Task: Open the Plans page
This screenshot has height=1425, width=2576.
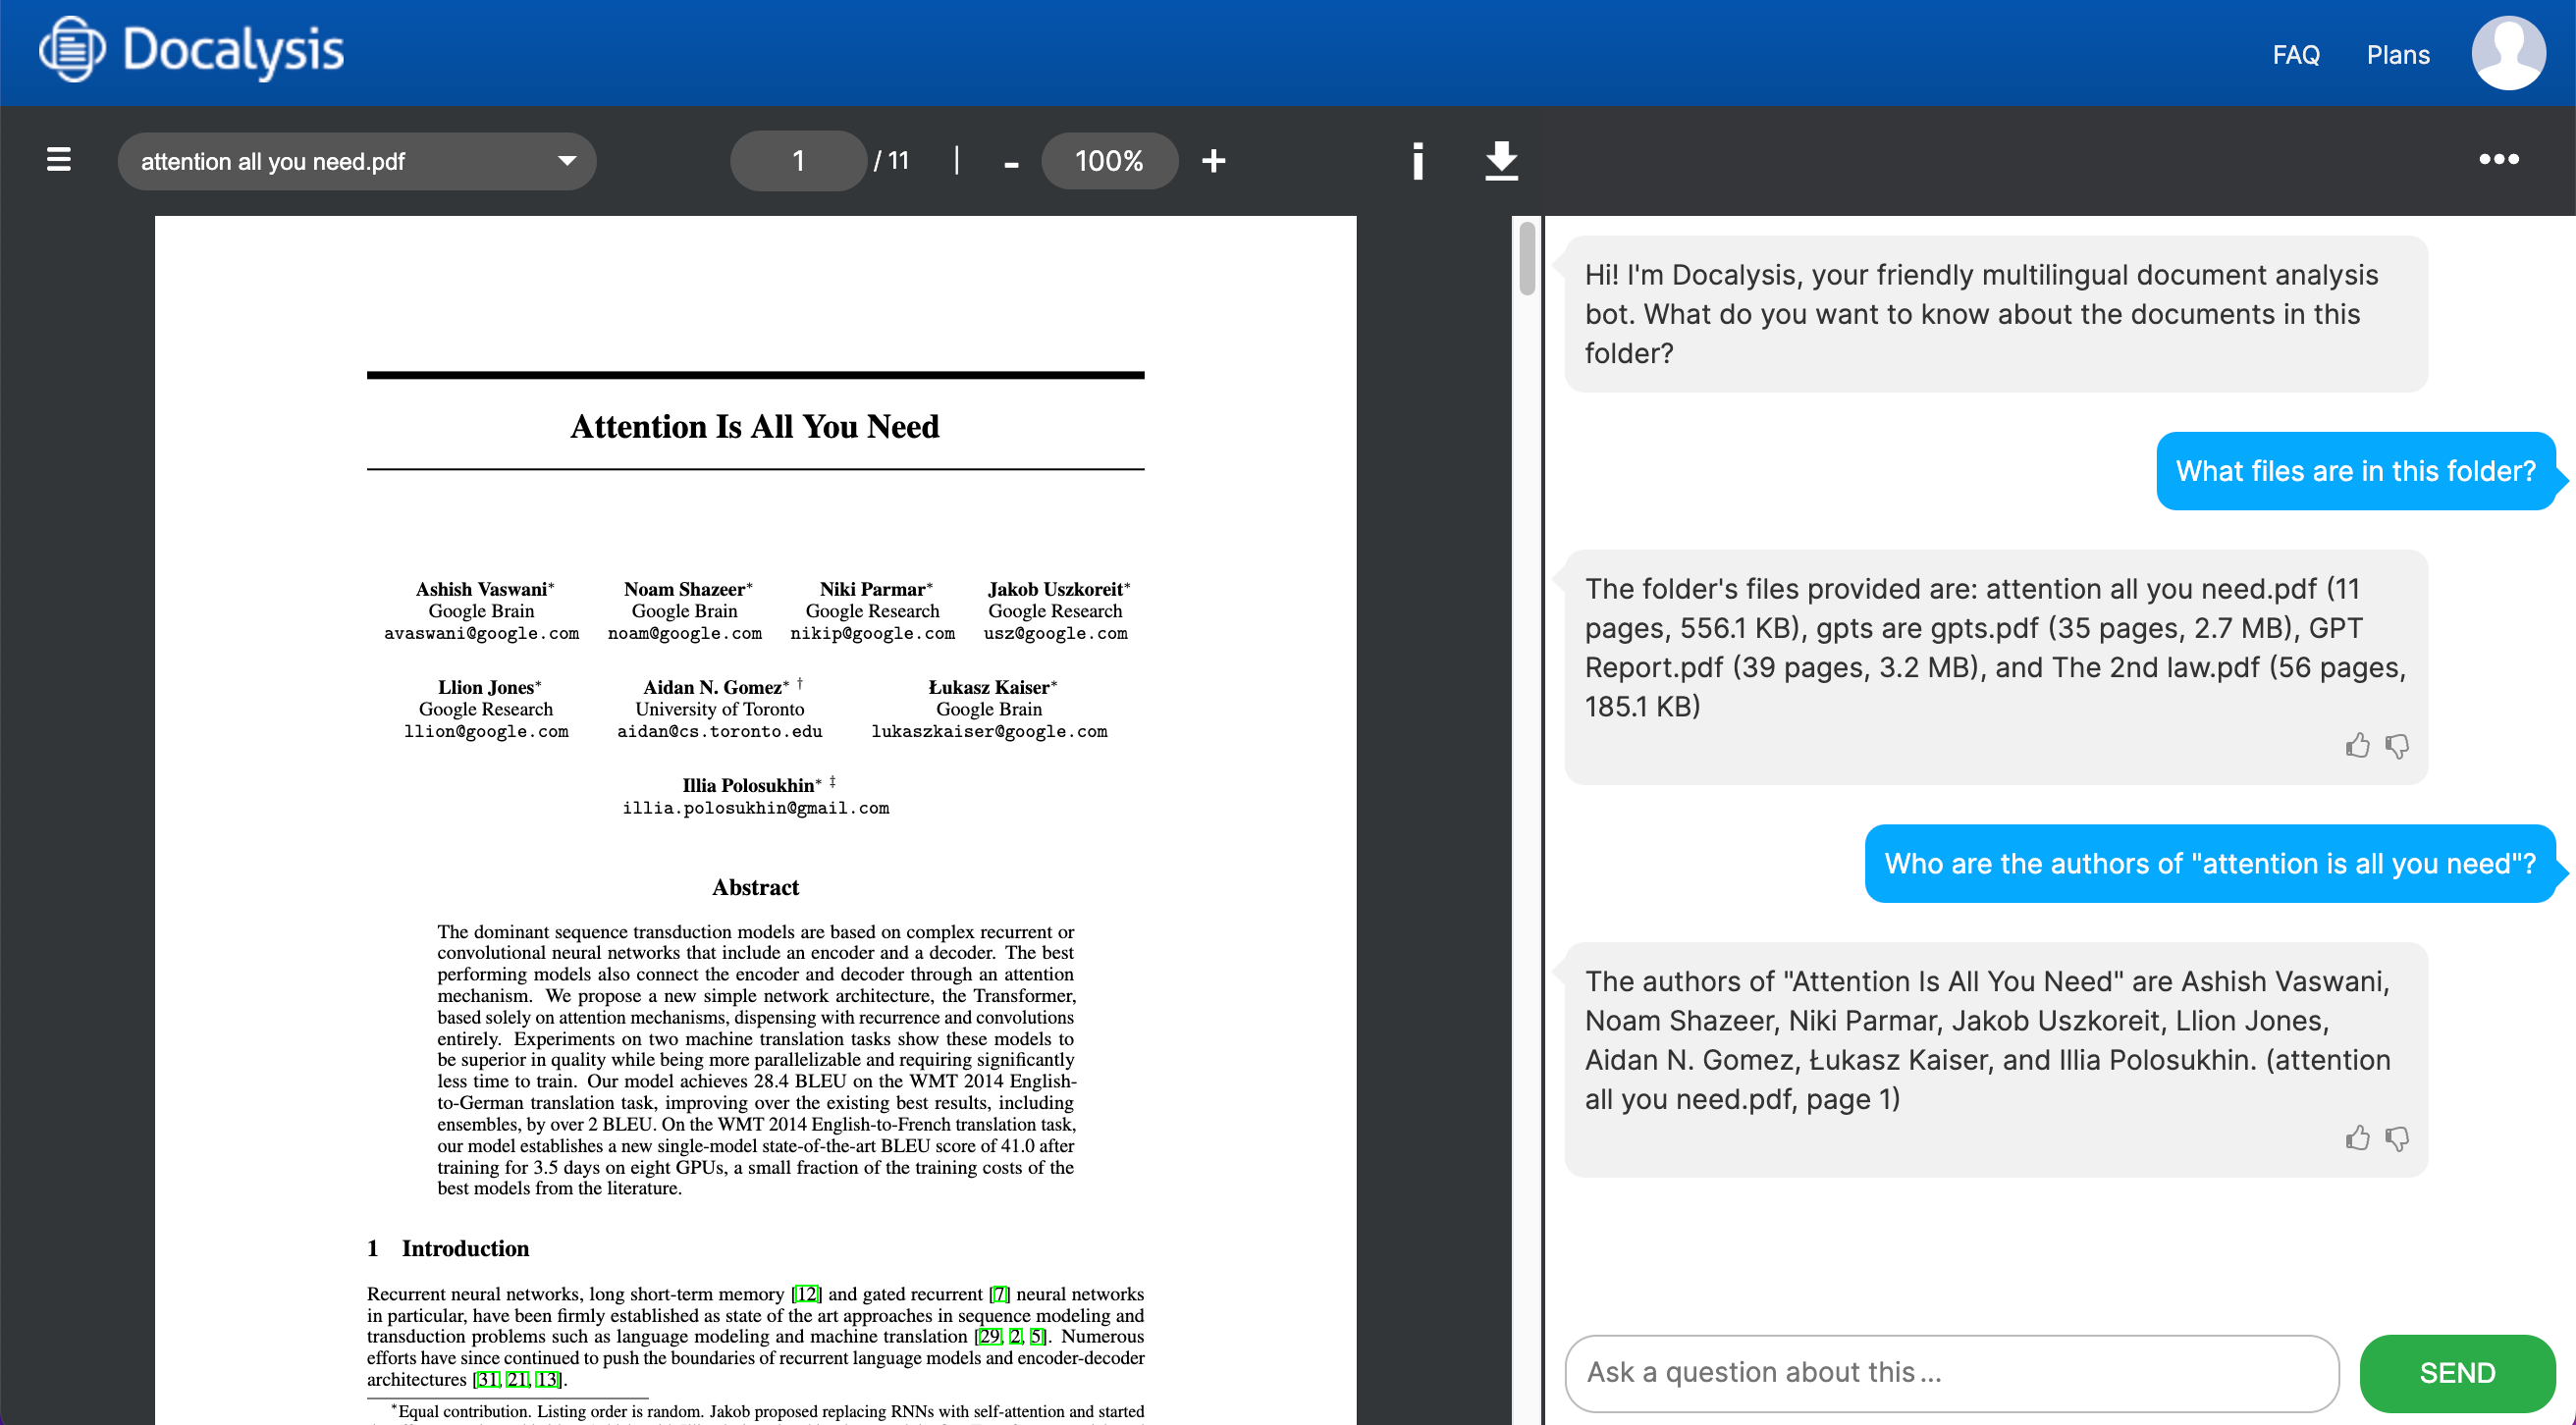Action: click(x=2398, y=54)
